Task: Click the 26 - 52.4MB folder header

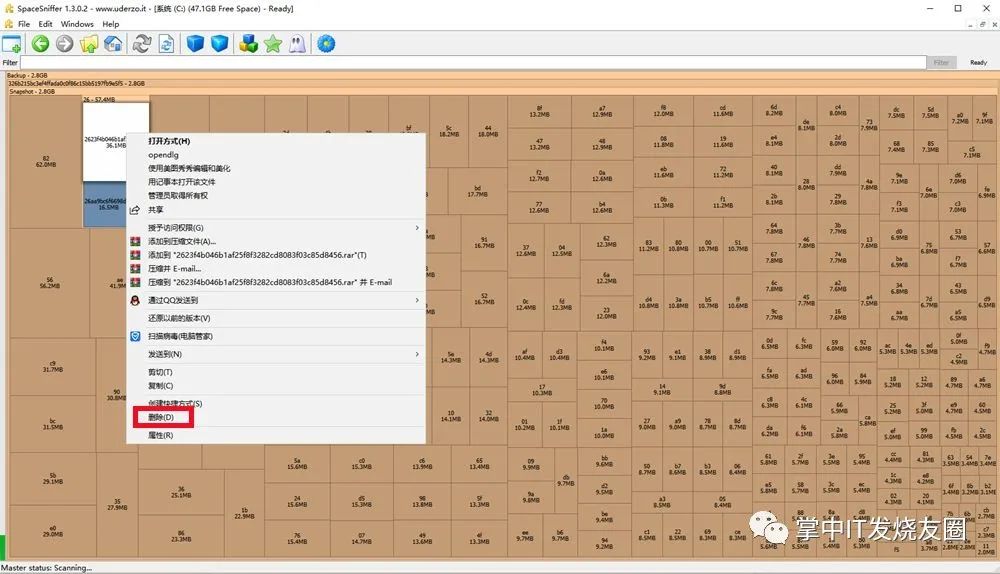Action: (115, 99)
